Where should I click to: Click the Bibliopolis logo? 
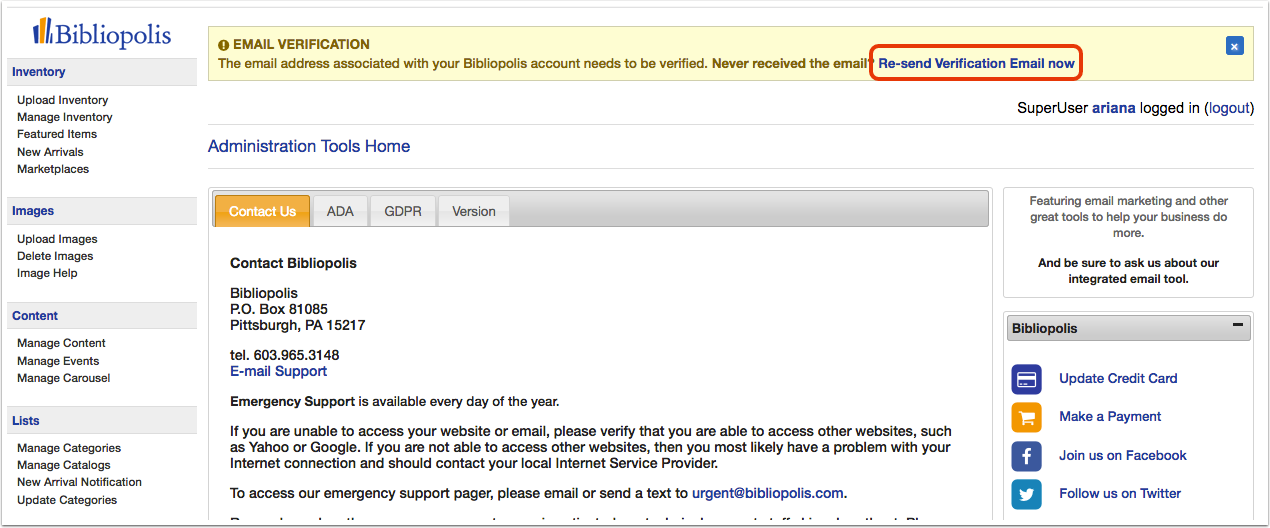[102, 32]
